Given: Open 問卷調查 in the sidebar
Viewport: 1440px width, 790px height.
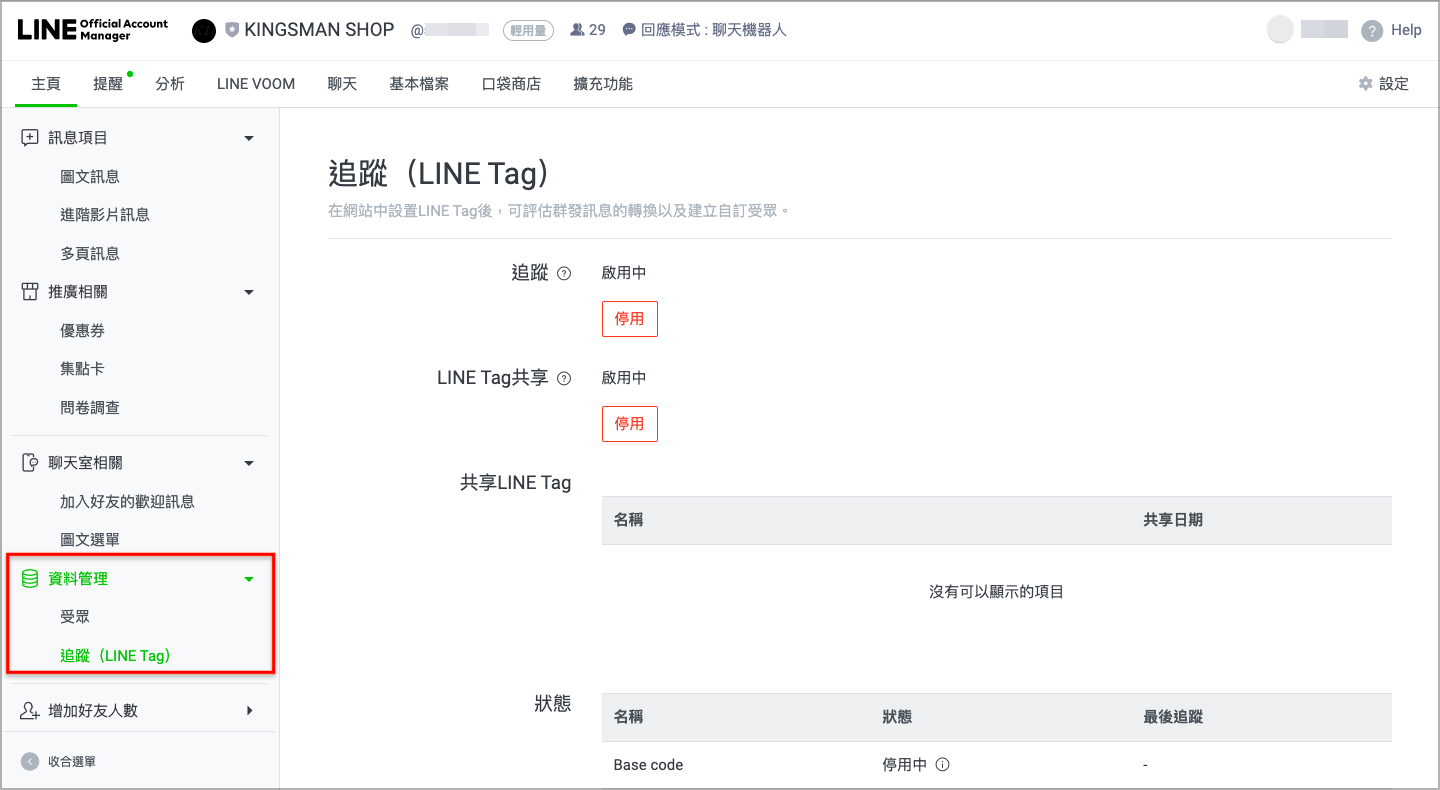Looking at the screenshot, I should [x=90, y=408].
